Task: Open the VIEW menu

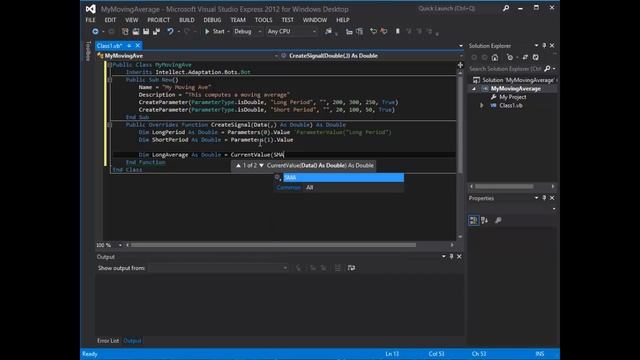Action: pos(131,20)
